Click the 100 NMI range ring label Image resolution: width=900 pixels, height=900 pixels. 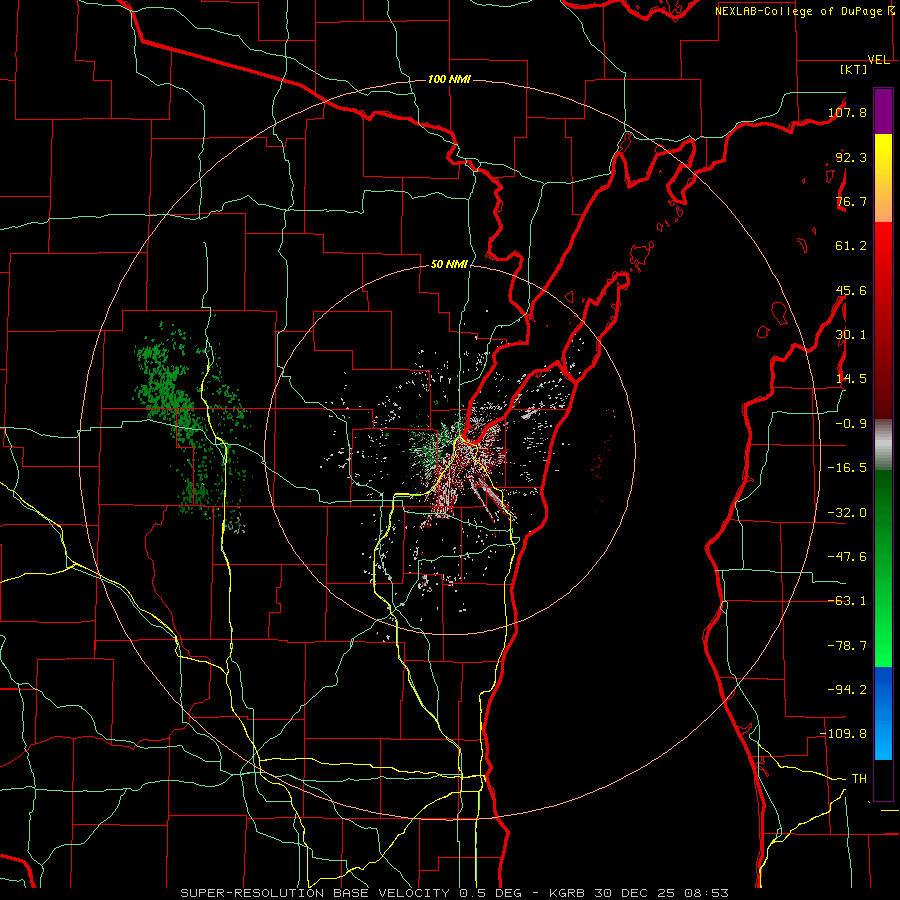pyautogui.click(x=449, y=79)
